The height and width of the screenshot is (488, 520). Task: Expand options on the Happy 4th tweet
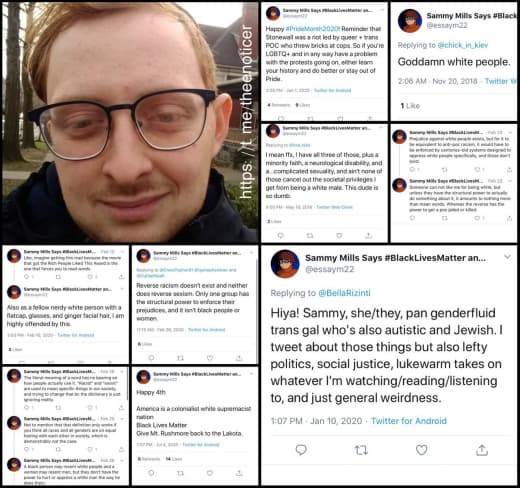tap(252, 374)
